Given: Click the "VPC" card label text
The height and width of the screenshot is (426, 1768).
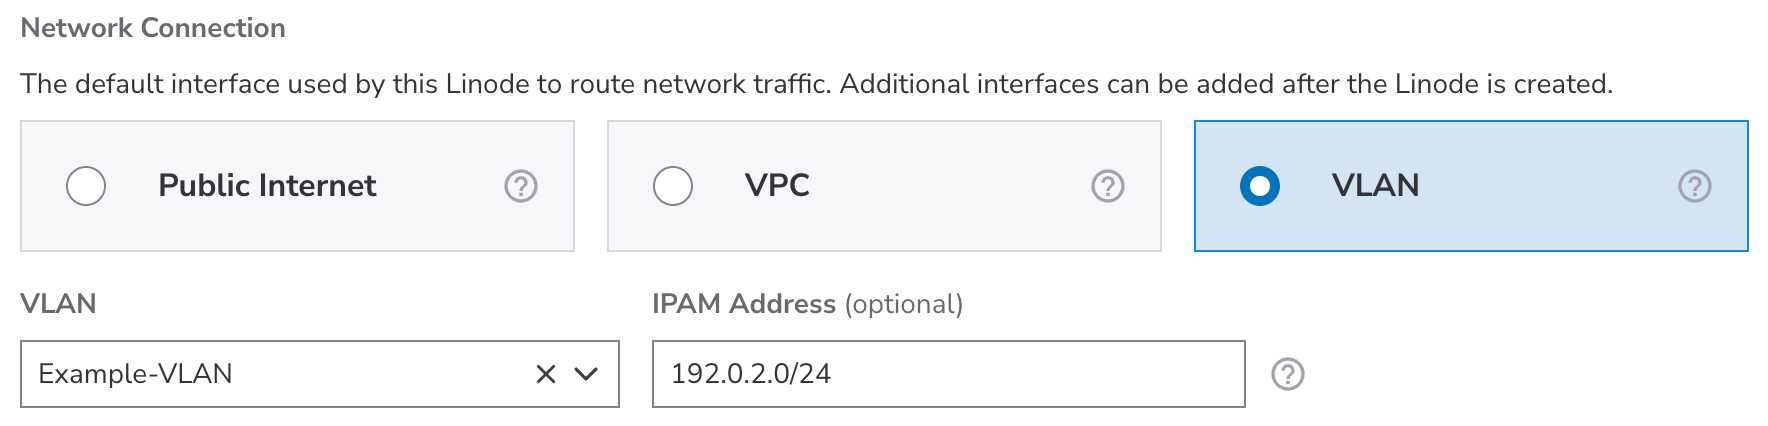Looking at the screenshot, I should [x=777, y=185].
